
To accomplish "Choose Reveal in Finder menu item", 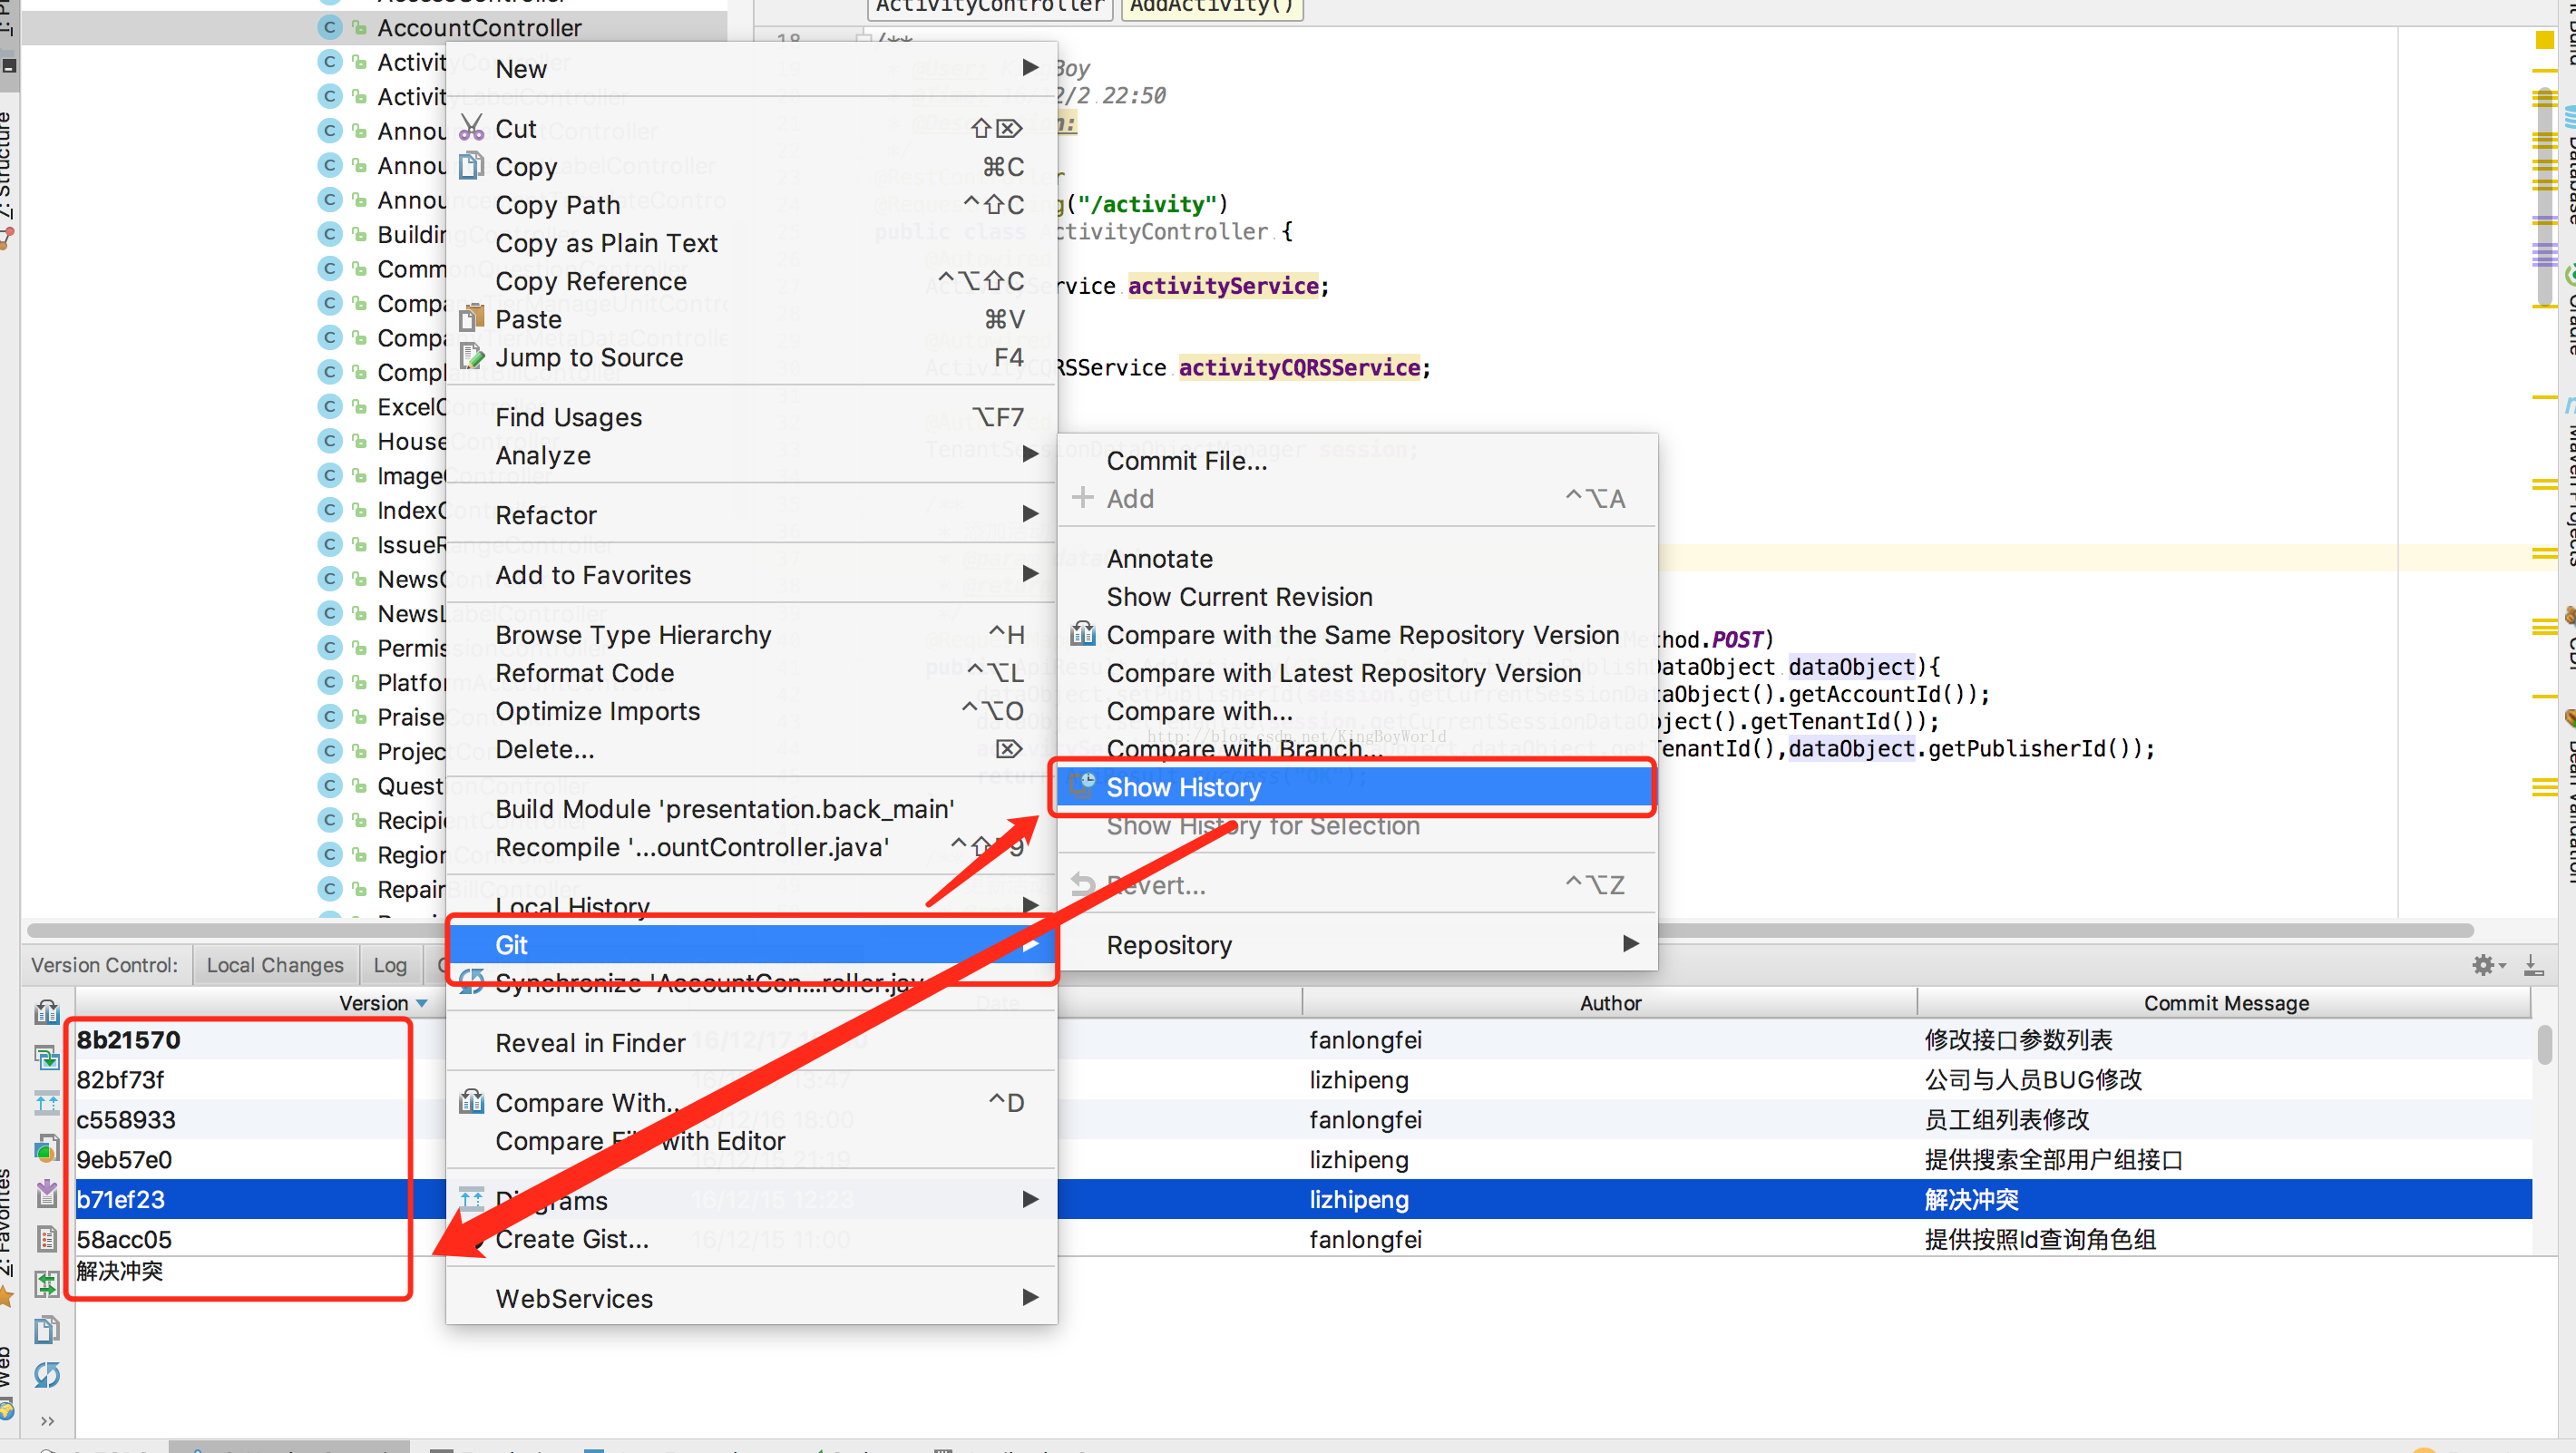I will [x=590, y=1043].
